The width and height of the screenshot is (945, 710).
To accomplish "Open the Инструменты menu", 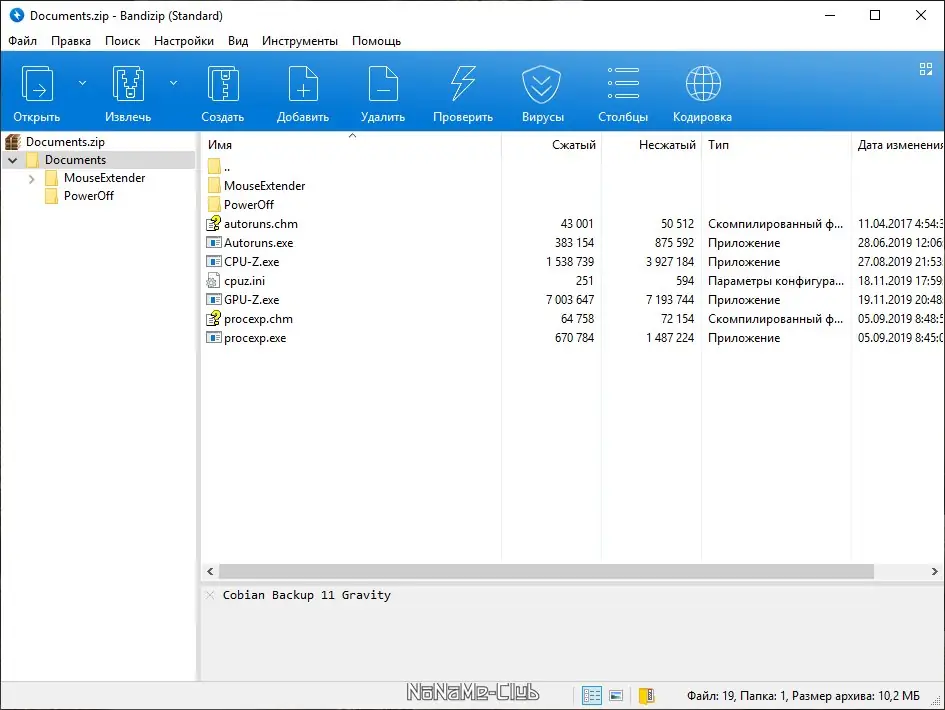I will 300,41.
